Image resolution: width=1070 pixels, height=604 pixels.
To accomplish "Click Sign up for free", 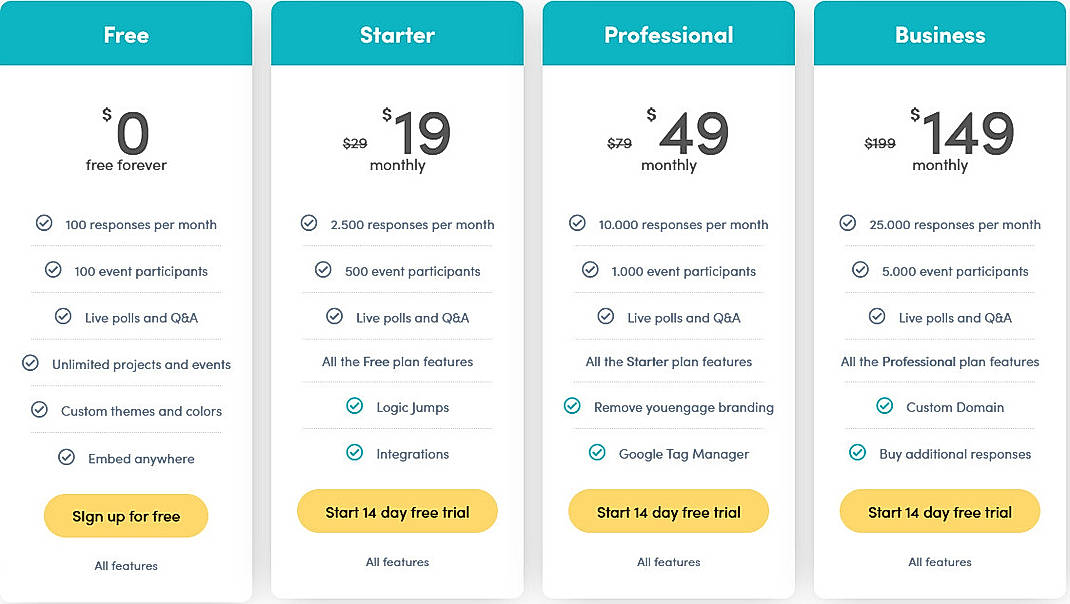I will tap(126, 516).
